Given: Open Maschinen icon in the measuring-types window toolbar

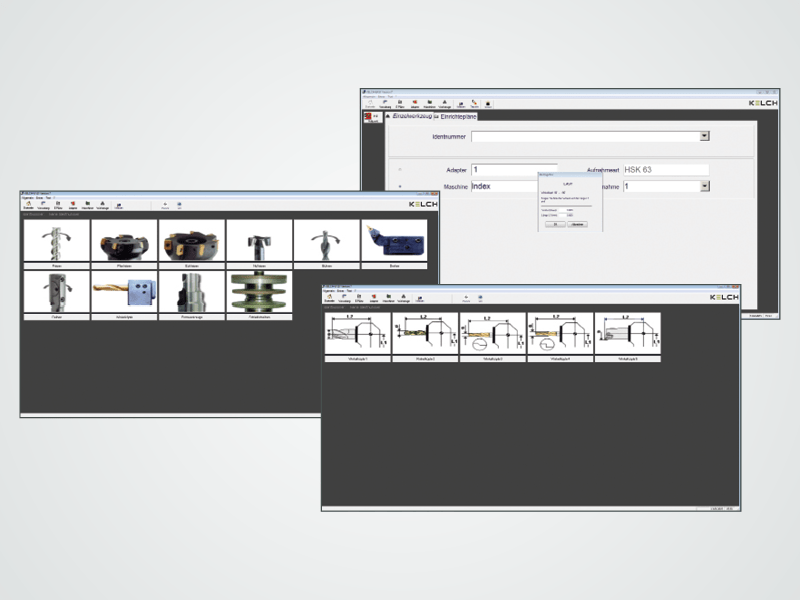Looking at the screenshot, I should click(x=389, y=298).
